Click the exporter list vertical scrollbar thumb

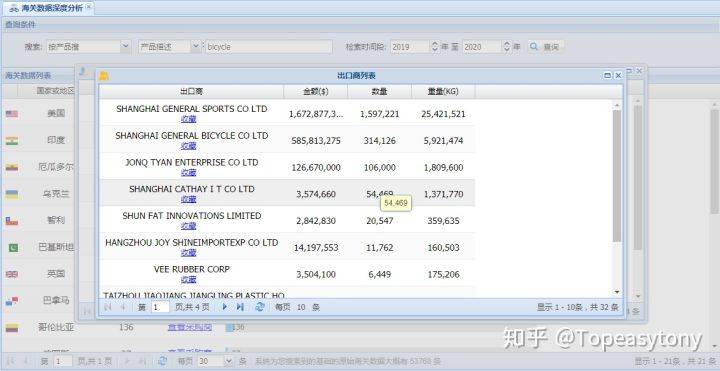617,175
